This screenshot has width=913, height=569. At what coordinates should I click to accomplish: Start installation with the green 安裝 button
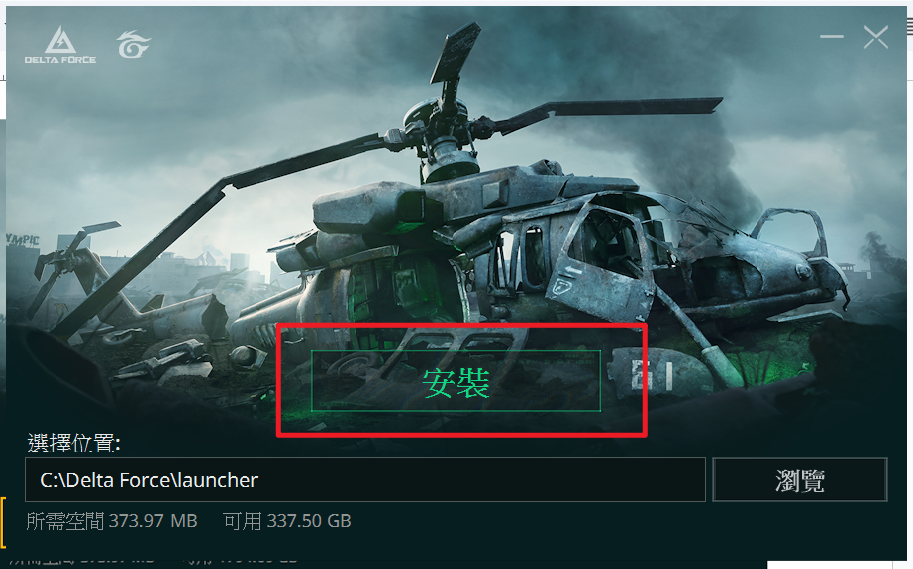click(456, 381)
